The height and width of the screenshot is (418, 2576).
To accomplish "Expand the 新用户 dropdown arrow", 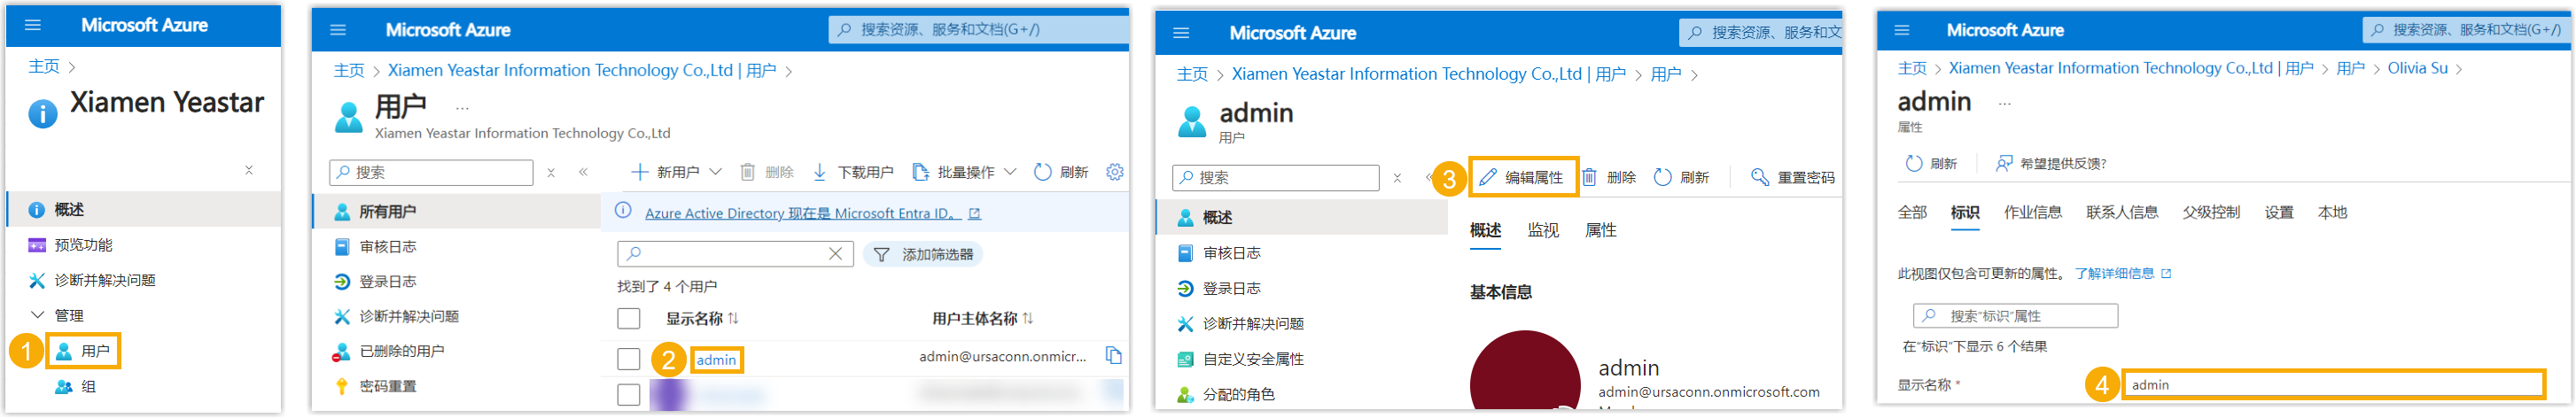I will (x=716, y=172).
